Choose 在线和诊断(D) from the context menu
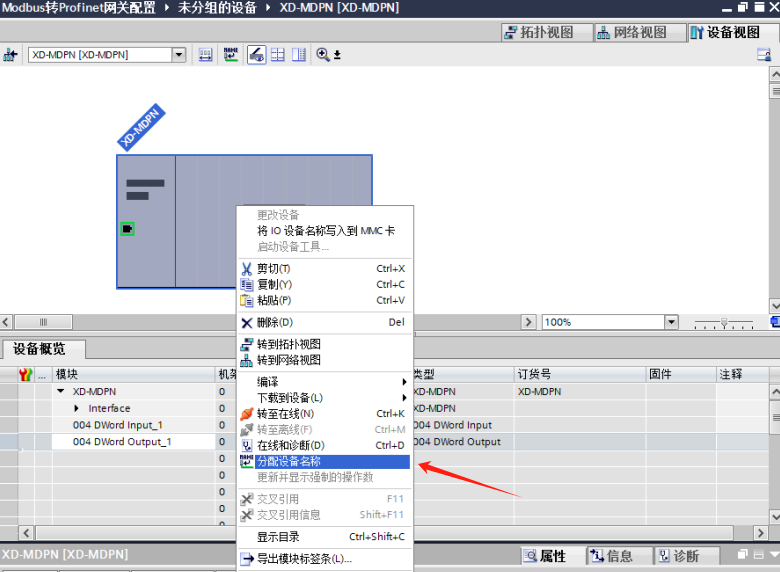Image resolution: width=780 pixels, height=572 pixels. point(325,445)
